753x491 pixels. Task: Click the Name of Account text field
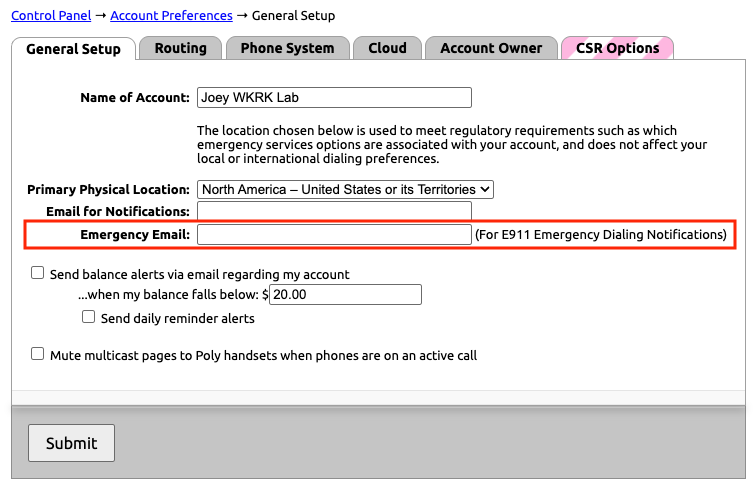click(334, 97)
